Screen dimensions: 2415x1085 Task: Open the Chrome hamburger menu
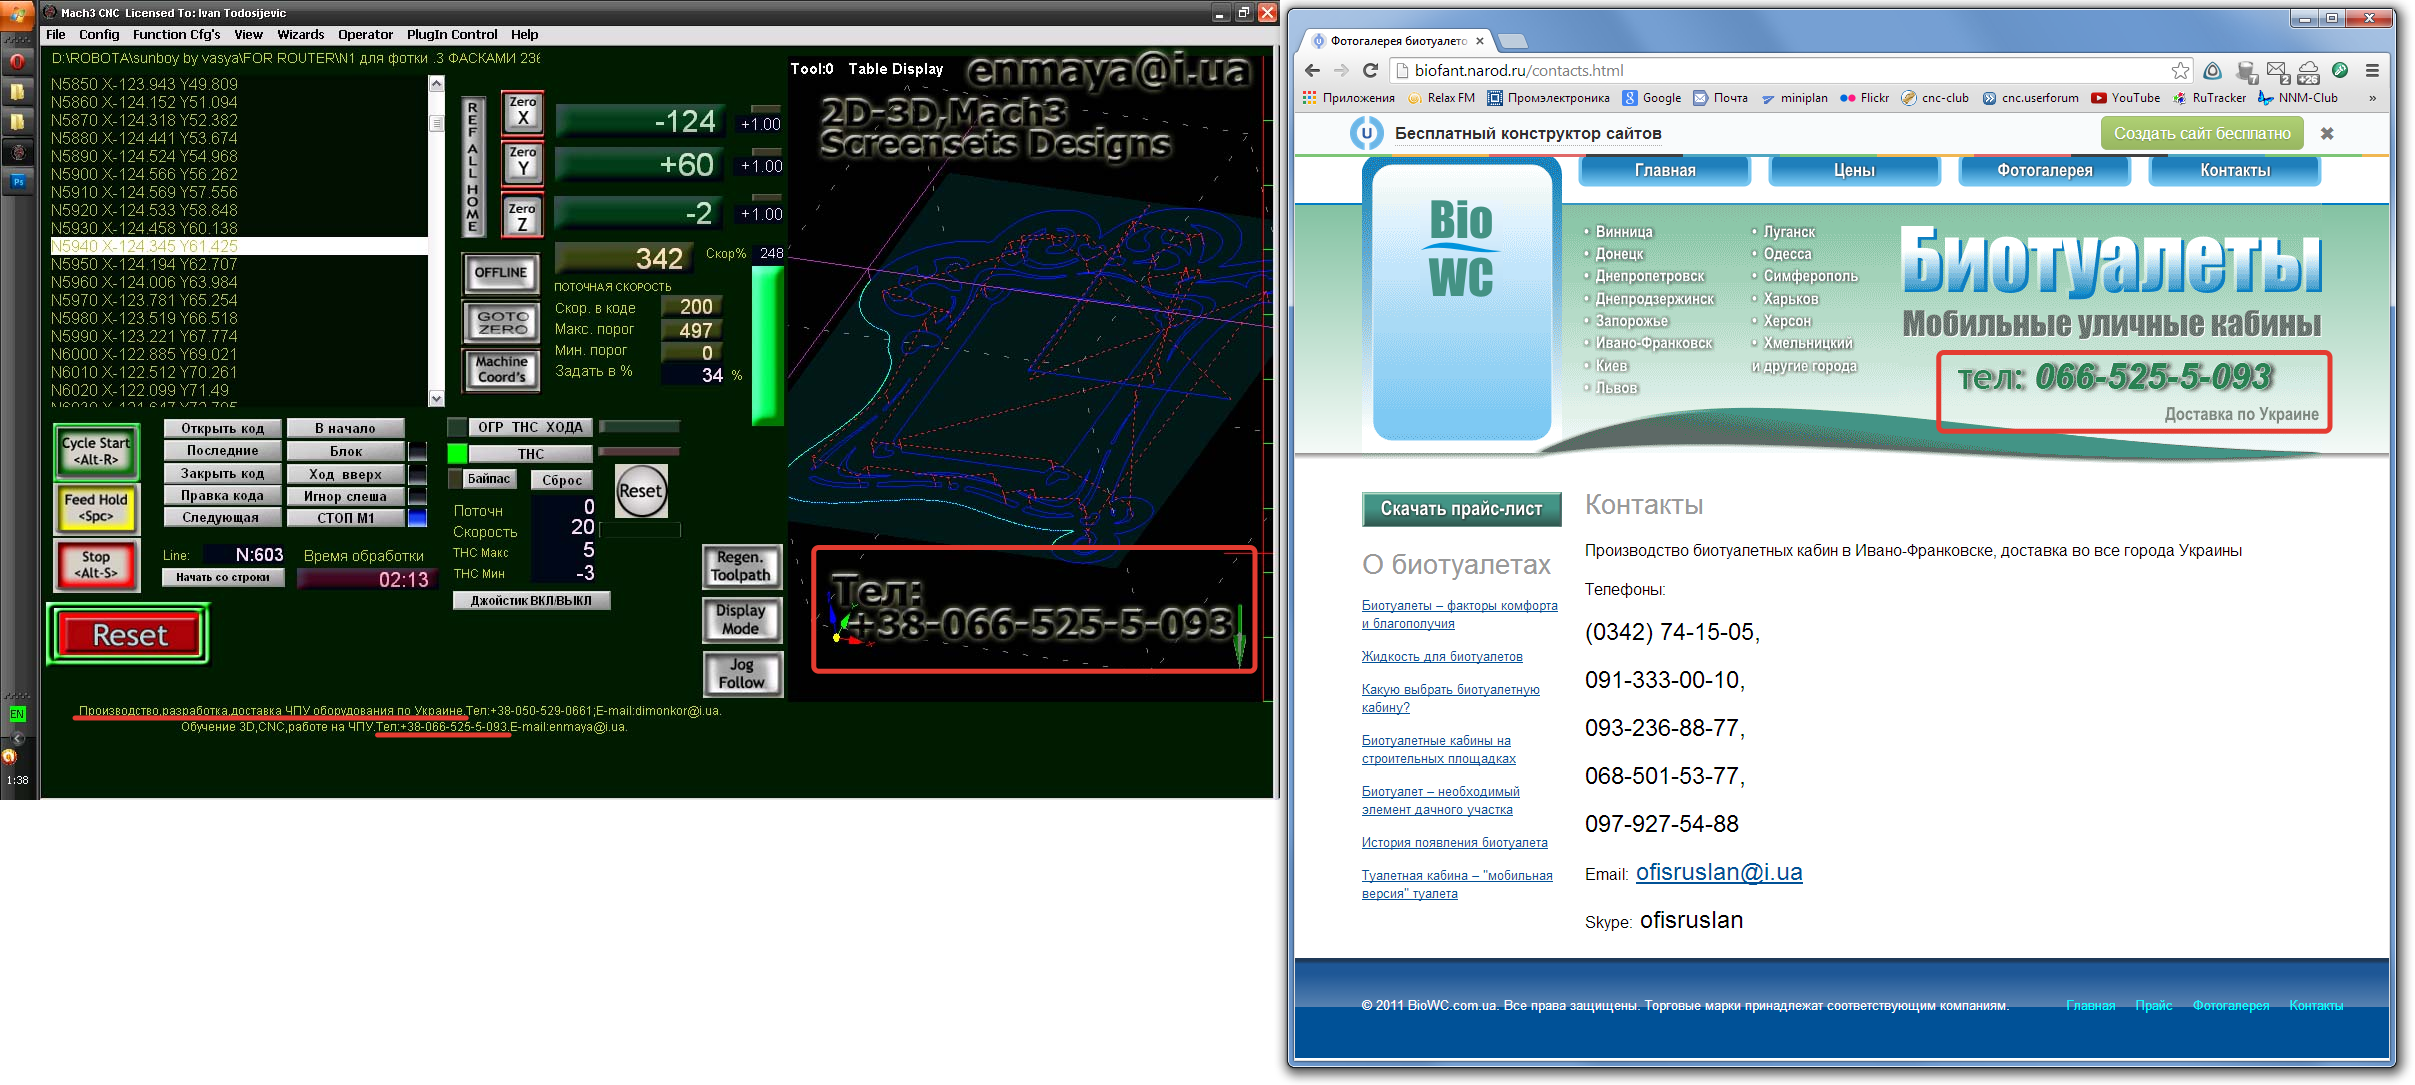2371,70
